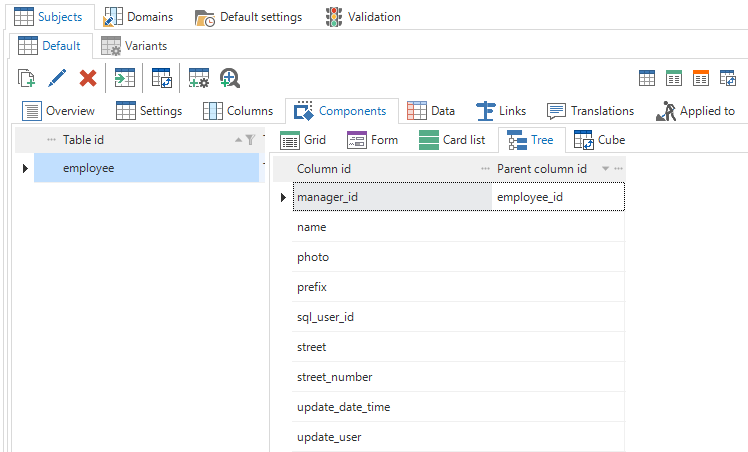Click the green table layout icon at right
748x452 pixels.
pos(674,78)
